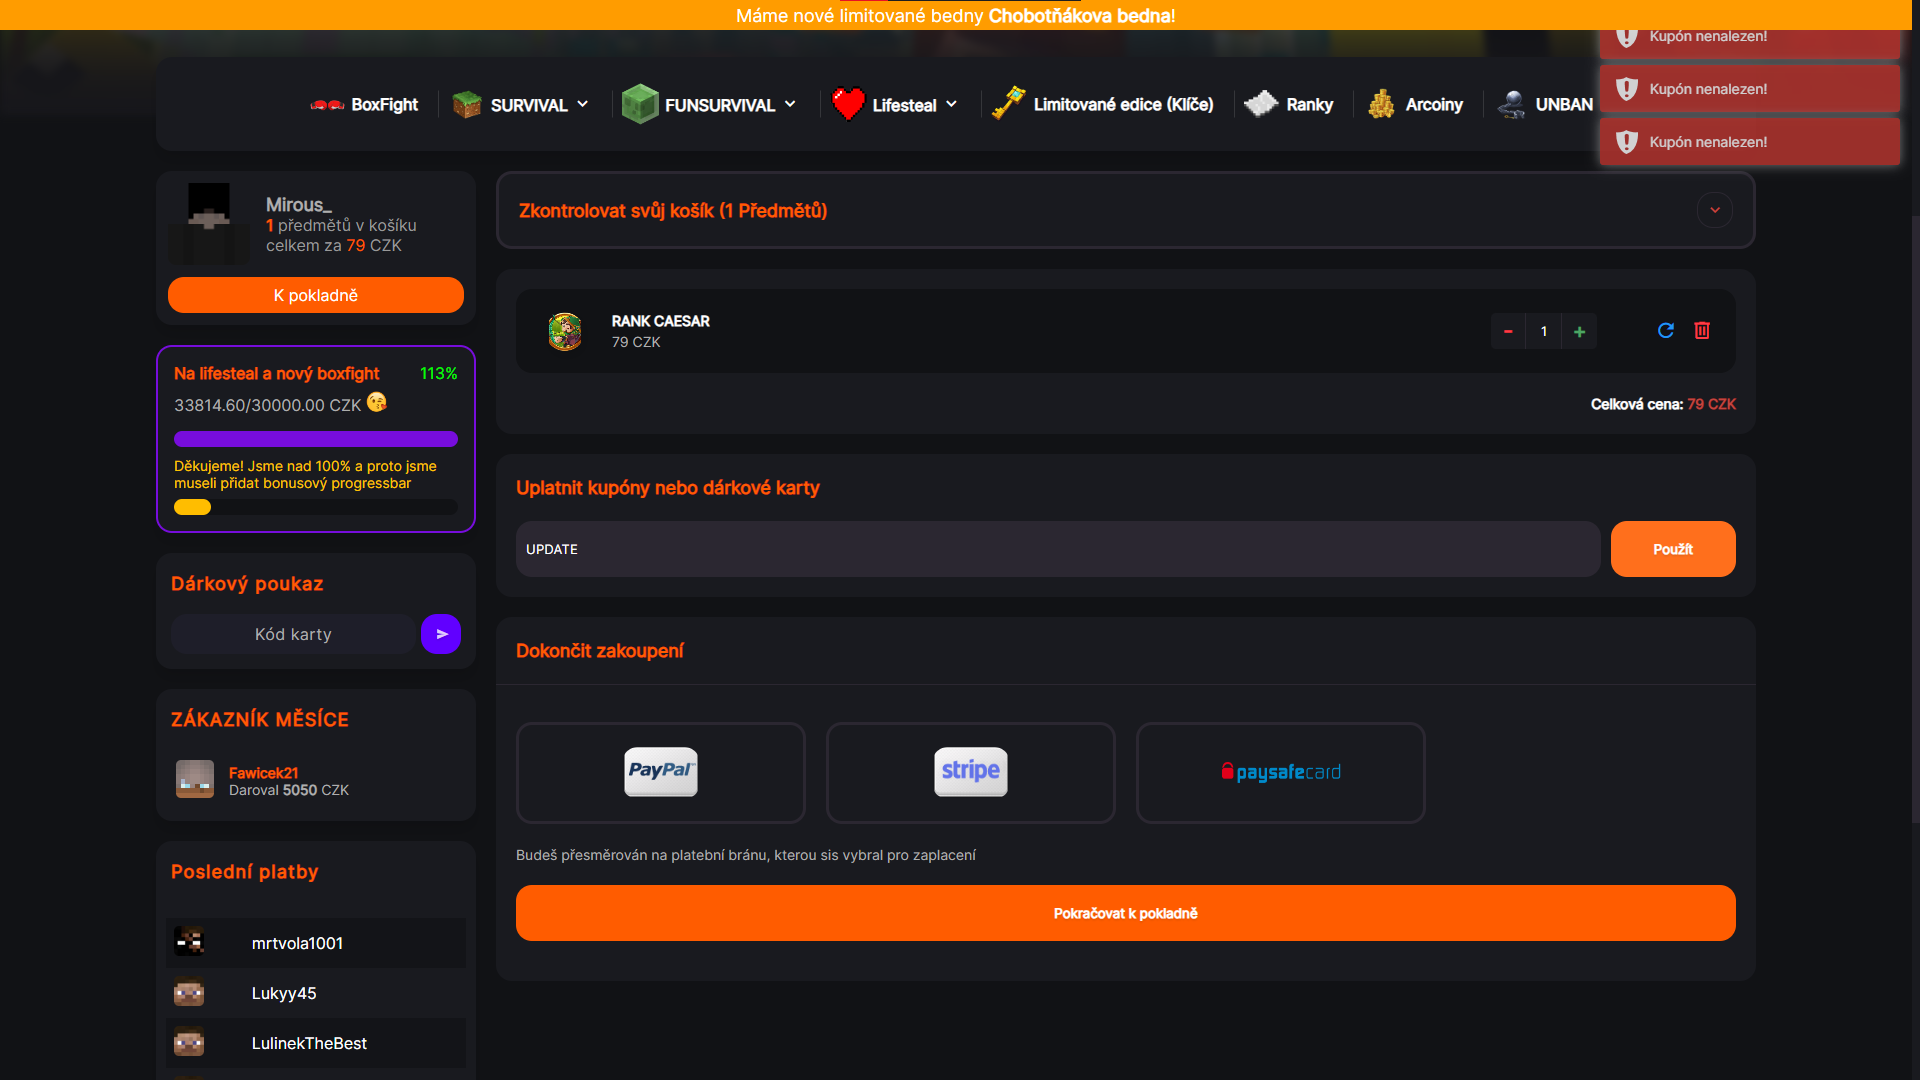Screen dimensions: 1920x1080
Task: Select Stripe as payment method
Action: pos(970,772)
